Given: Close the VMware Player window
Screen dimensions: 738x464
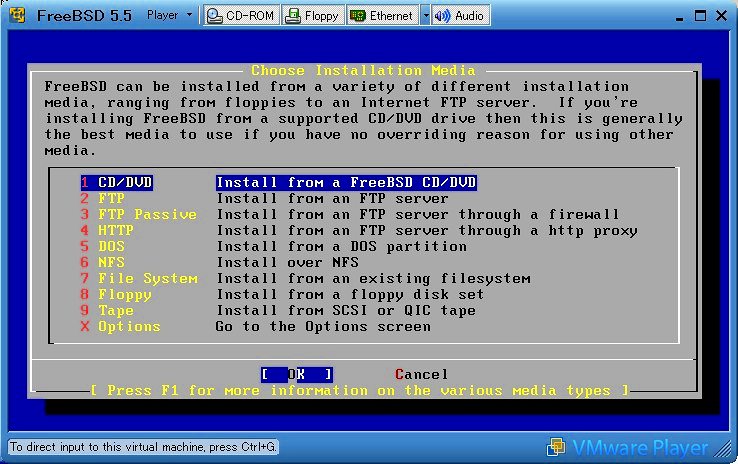Looking at the screenshot, I should coord(720,15).
